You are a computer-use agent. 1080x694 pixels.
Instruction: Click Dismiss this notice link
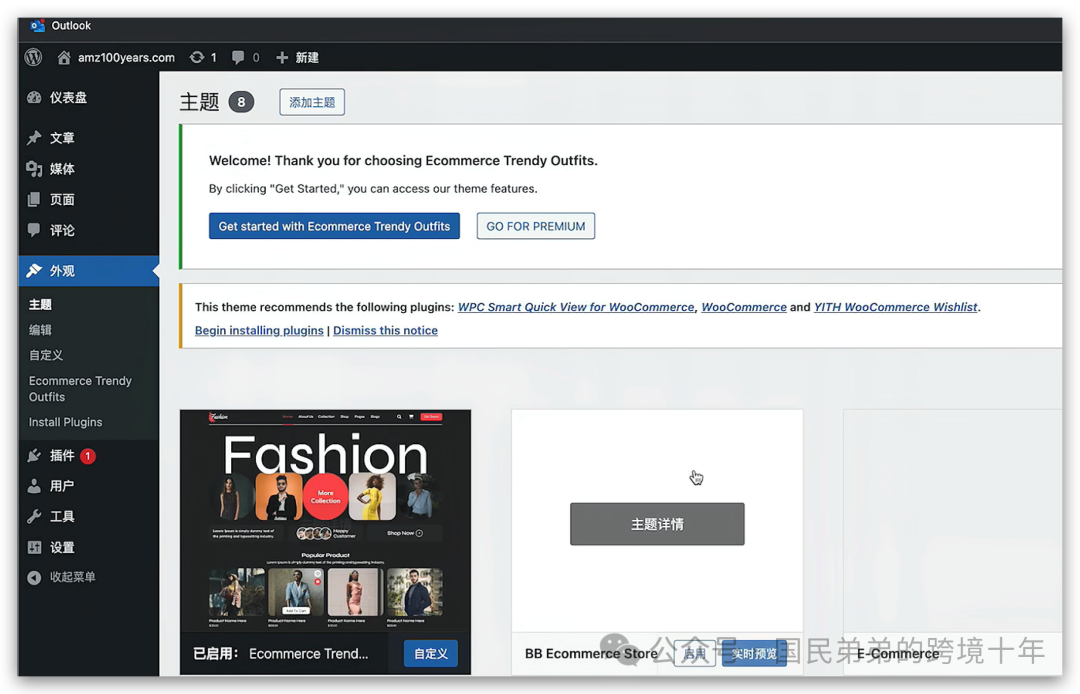(385, 330)
